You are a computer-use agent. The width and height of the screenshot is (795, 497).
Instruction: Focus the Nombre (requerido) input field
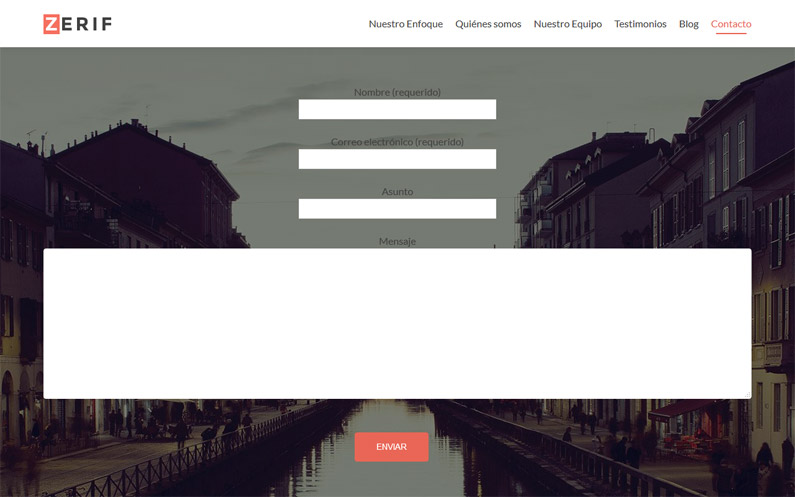coord(398,110)
